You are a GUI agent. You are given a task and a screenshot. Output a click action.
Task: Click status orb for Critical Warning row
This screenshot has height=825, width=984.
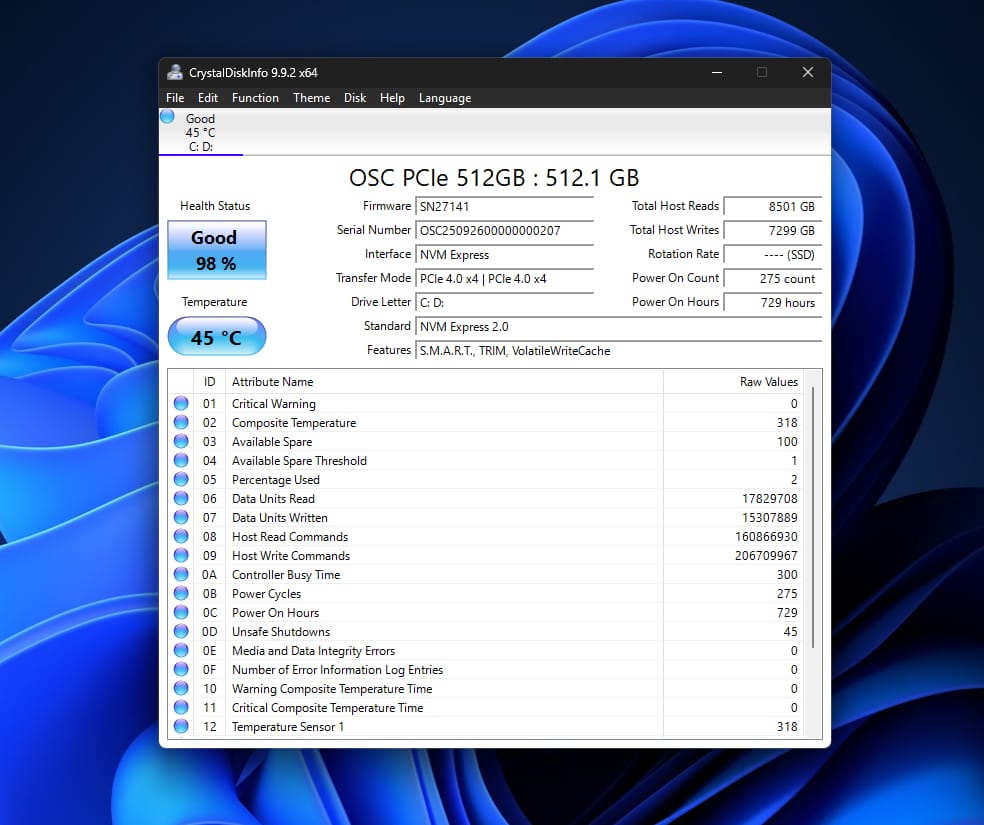click(181, 403)
